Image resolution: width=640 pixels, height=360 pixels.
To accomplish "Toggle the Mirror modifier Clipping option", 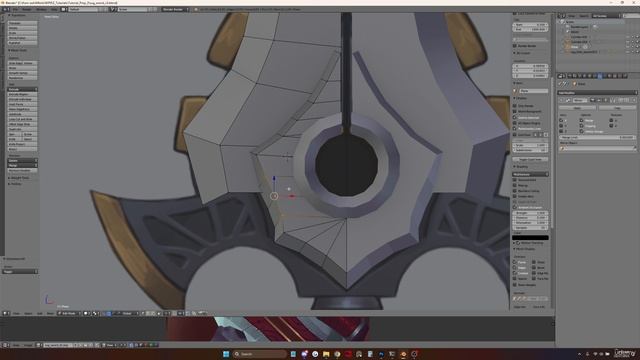I will 581,126.
